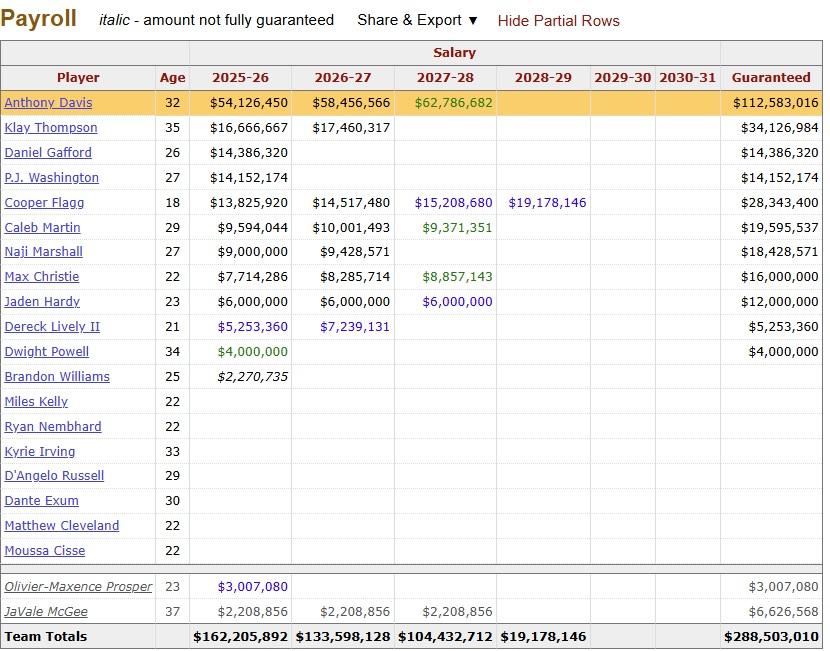Click Dereck Lively II player name
Screen dimensions: 830x651
coord(52,327)
